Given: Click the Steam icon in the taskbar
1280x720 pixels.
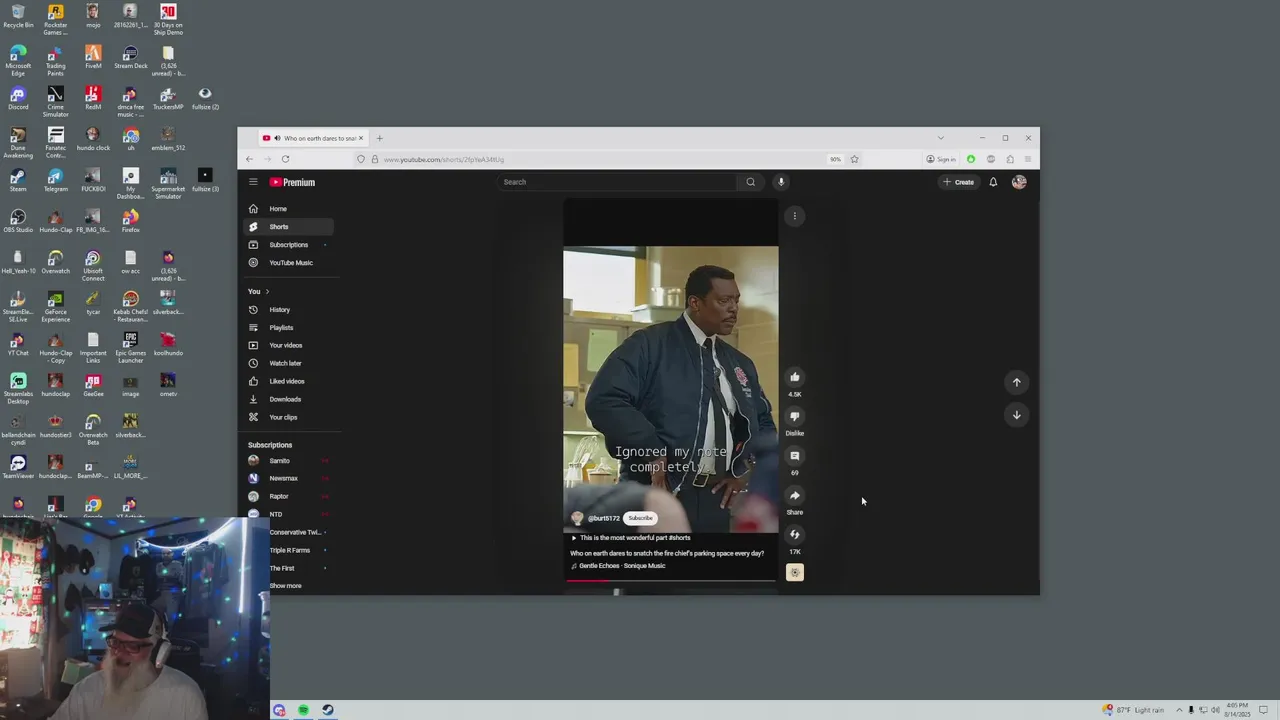Looking at the screenshot, I should pos(327,710).
